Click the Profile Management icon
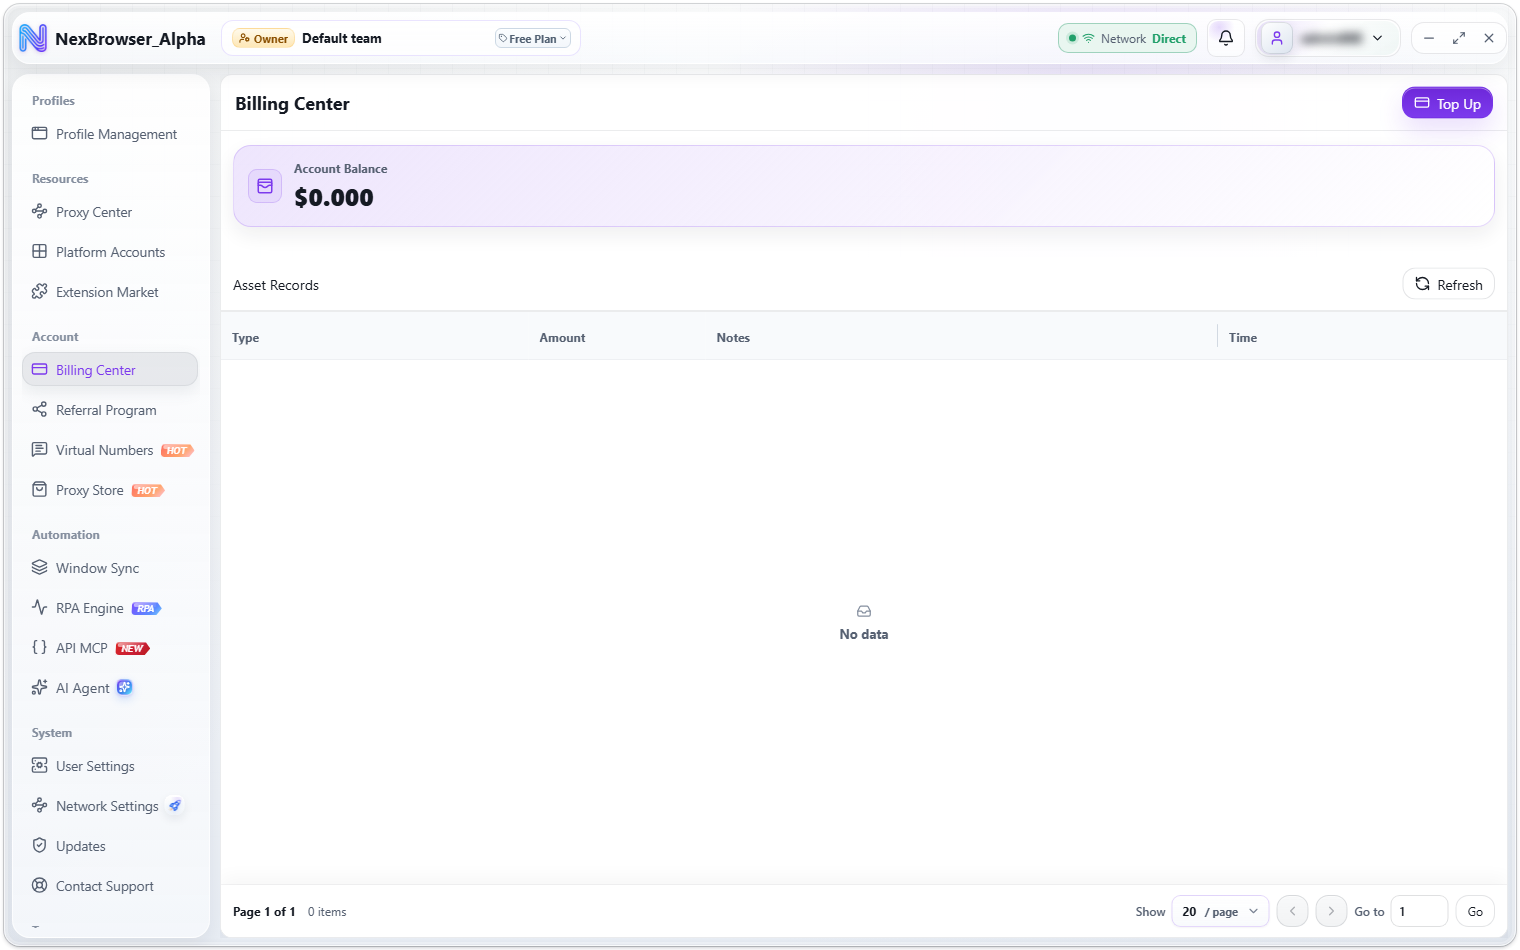1520x950 pixels. click(40, 133)
